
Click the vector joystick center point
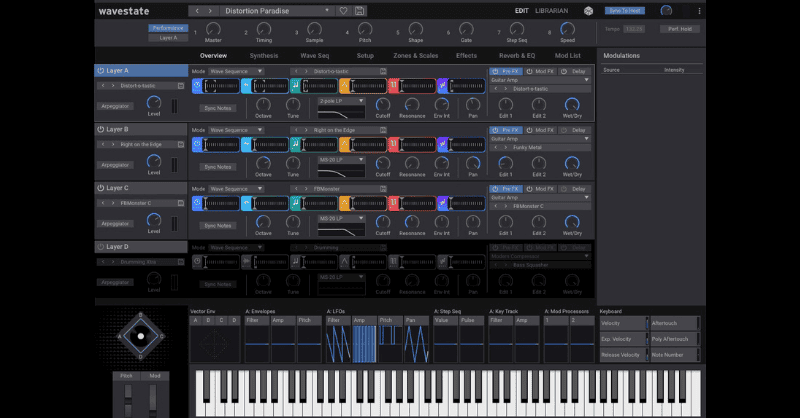[x=141, y=336]
